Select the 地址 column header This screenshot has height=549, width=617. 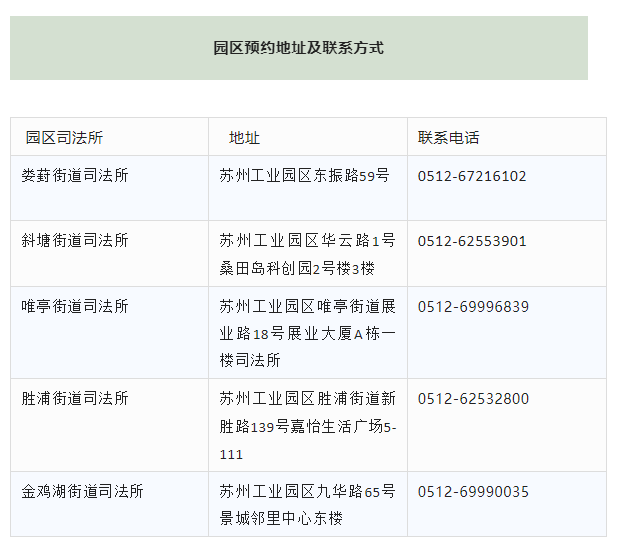244,137
